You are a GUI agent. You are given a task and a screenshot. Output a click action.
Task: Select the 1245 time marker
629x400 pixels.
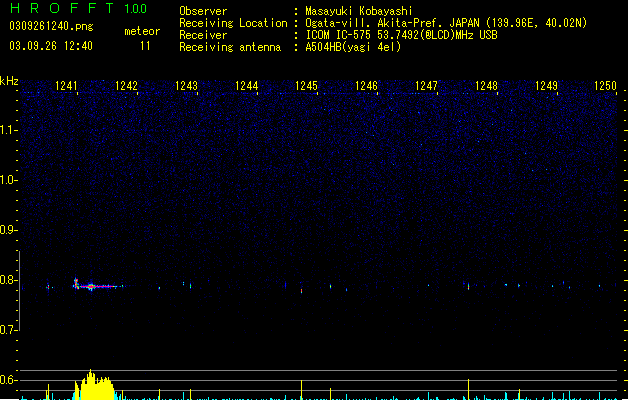pyautogui.click(x=306, y=86)
